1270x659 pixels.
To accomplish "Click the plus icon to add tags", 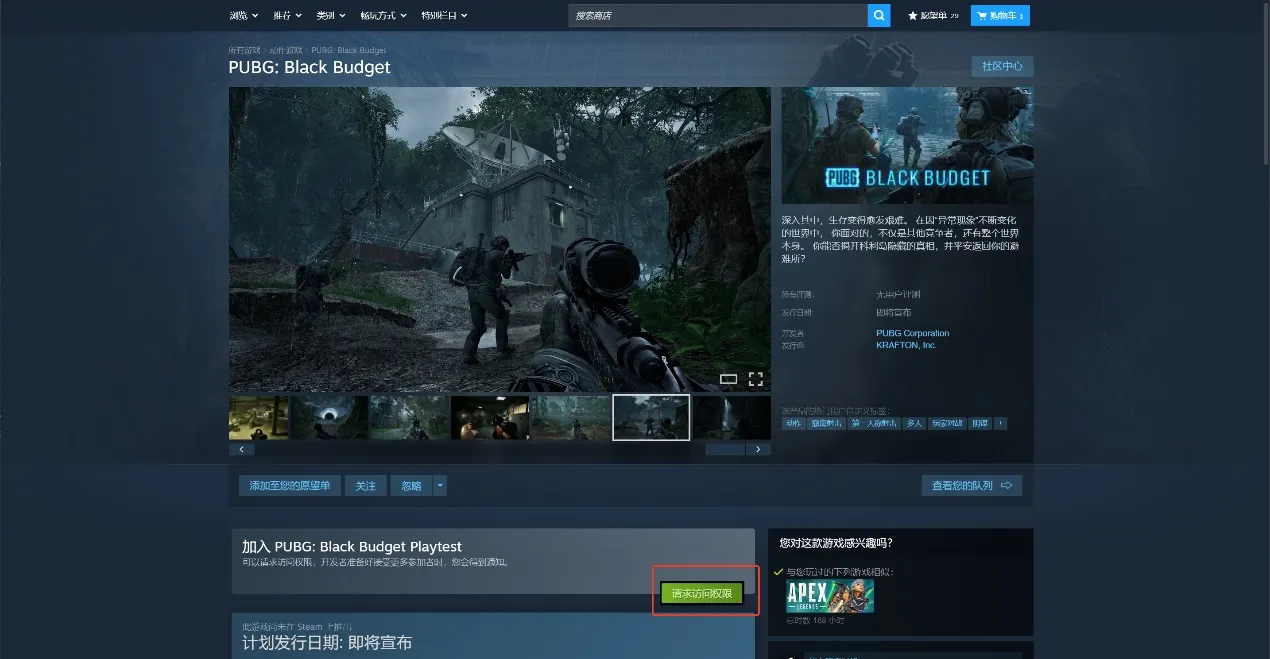I will coord(1000,423).
